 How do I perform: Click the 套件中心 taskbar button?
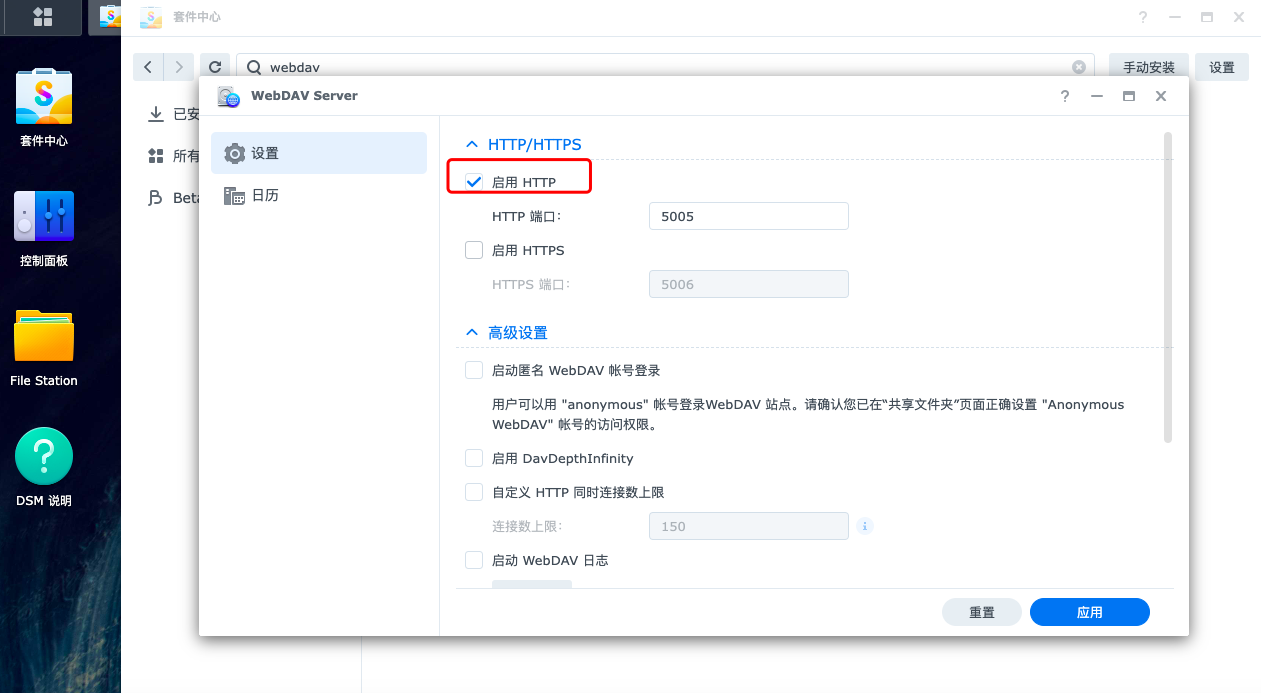point(104,17)
